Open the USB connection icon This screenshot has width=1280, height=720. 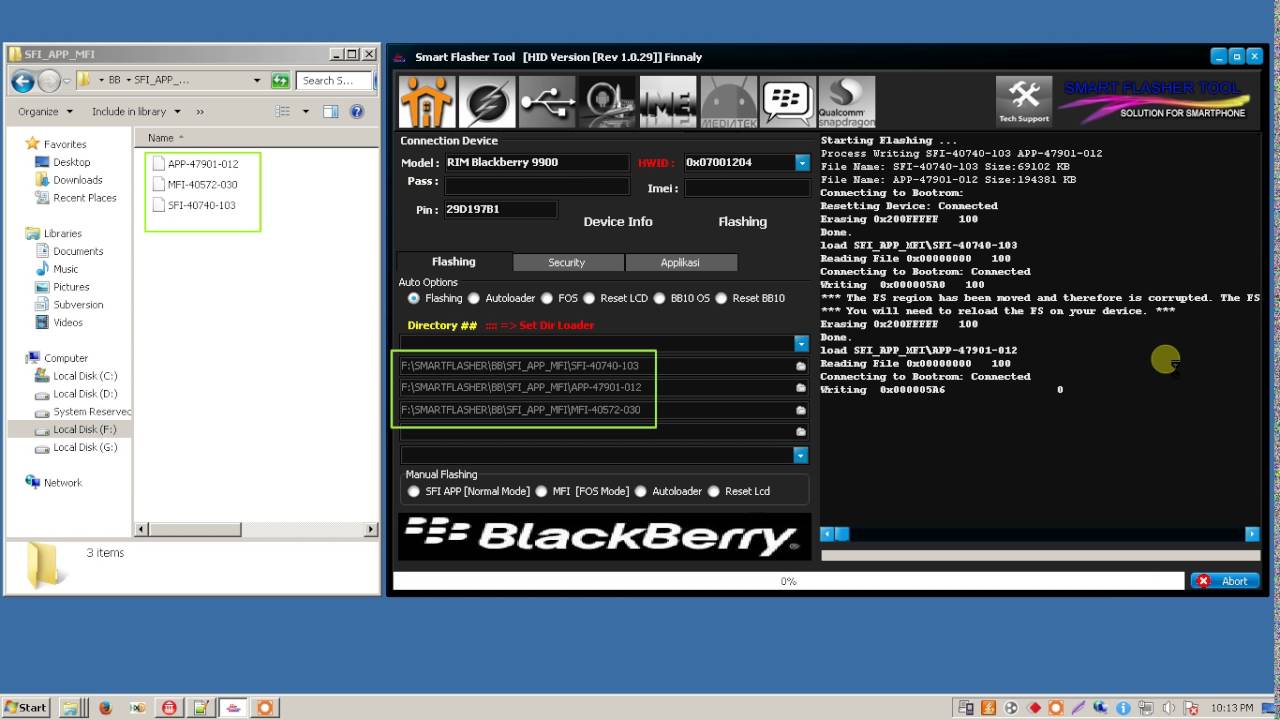coord(547,102)
